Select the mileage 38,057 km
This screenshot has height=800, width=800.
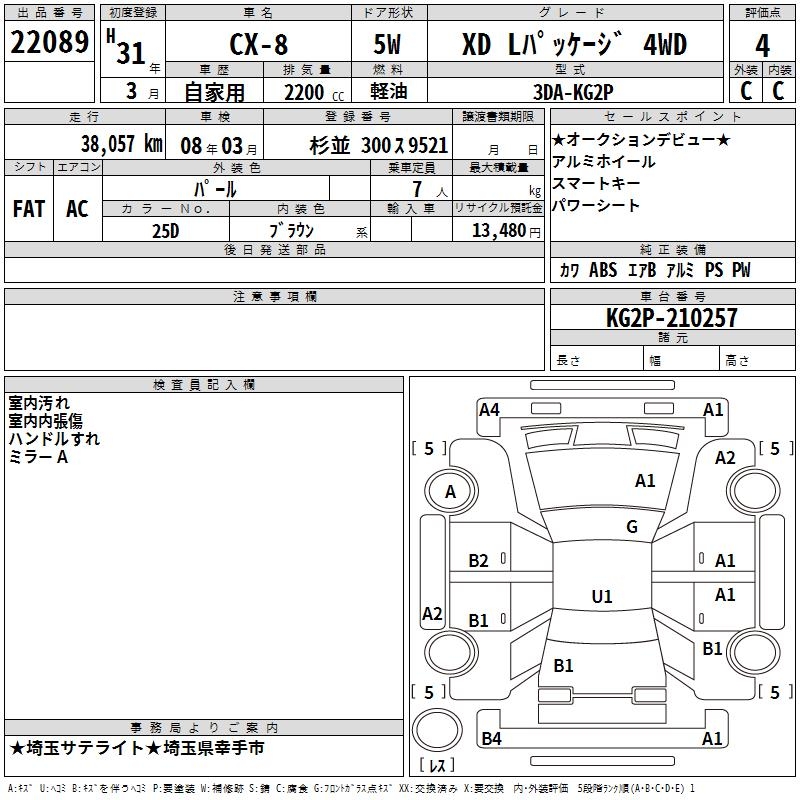pos(122,144)
